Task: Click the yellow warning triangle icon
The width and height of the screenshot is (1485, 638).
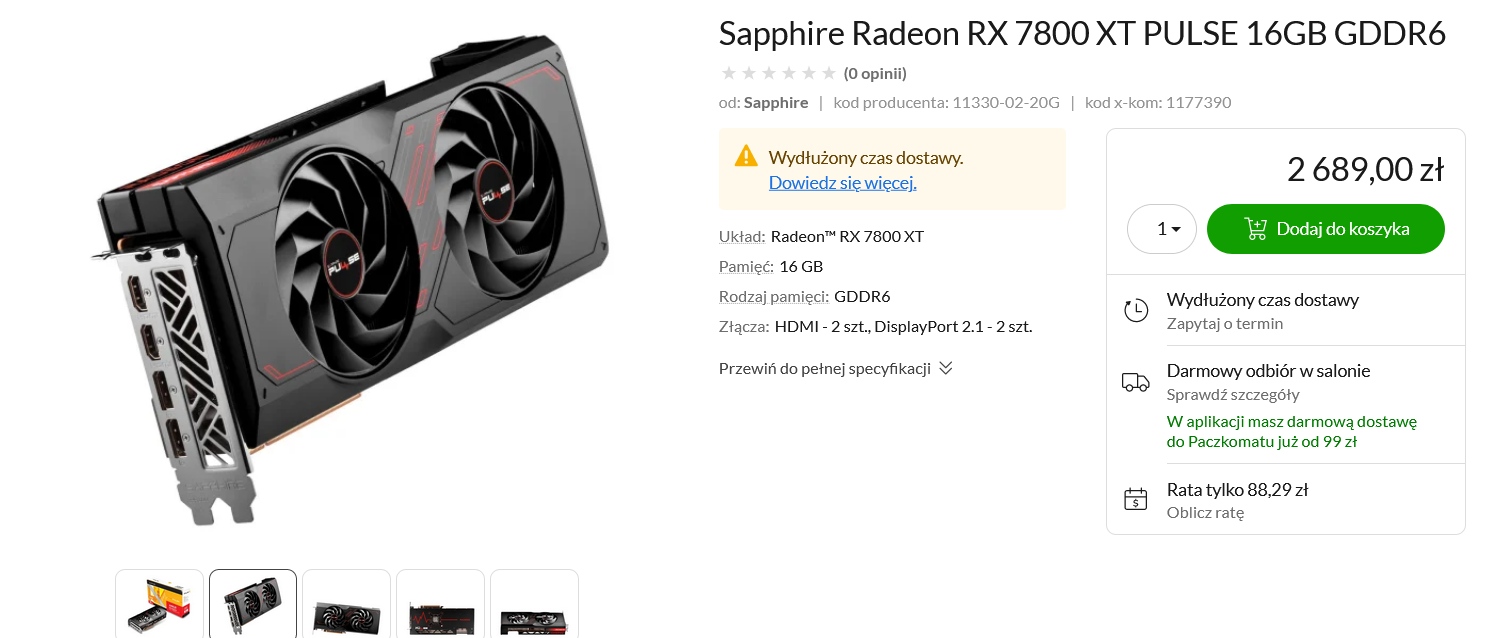Action: (x=746, y=156)
